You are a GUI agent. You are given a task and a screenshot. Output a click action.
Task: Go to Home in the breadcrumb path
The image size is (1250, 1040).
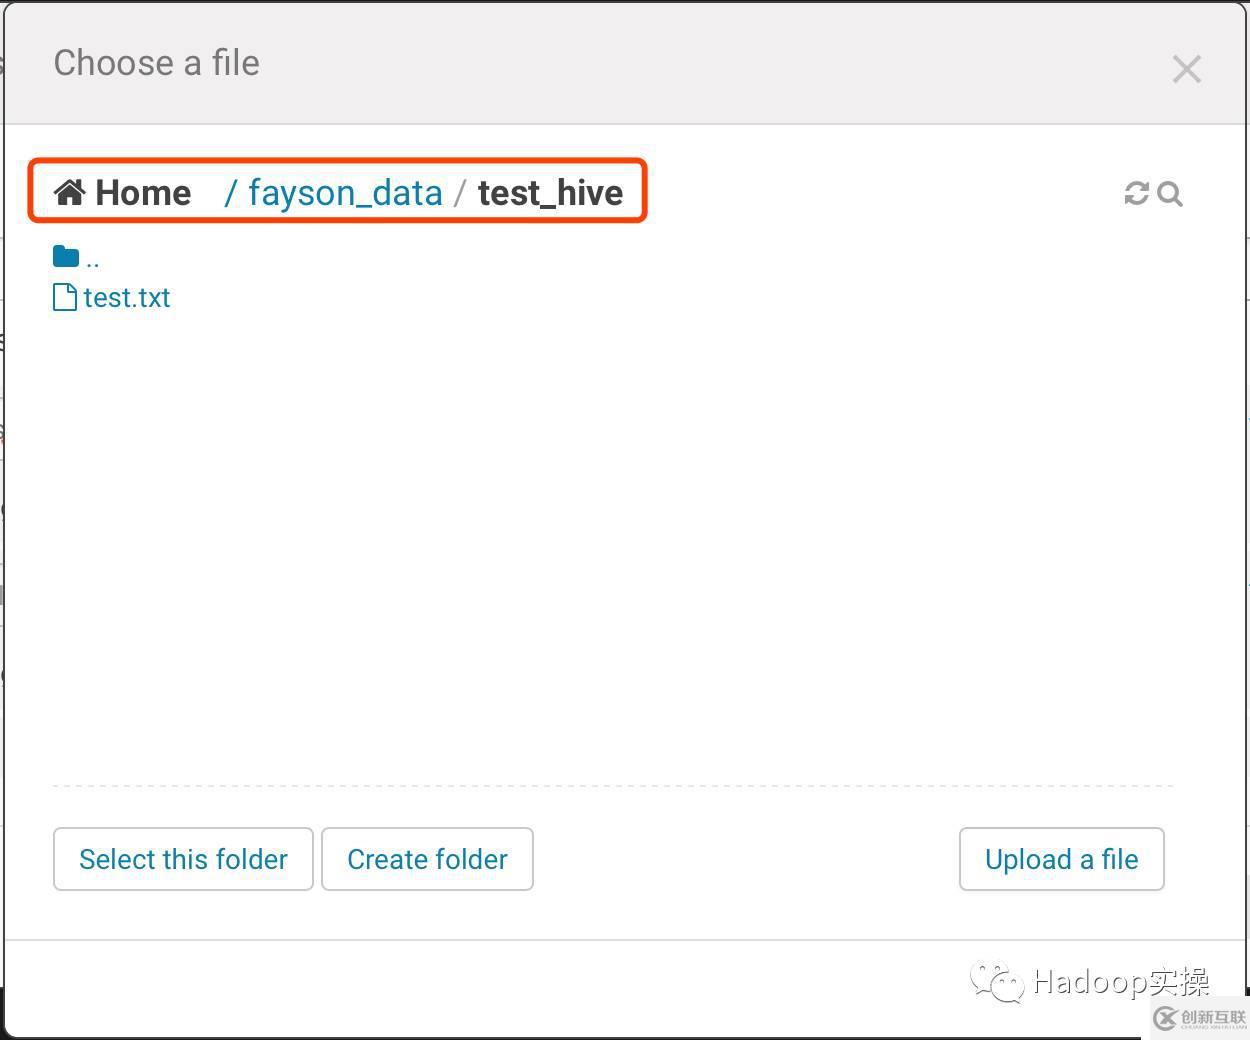tap(143, 192)
